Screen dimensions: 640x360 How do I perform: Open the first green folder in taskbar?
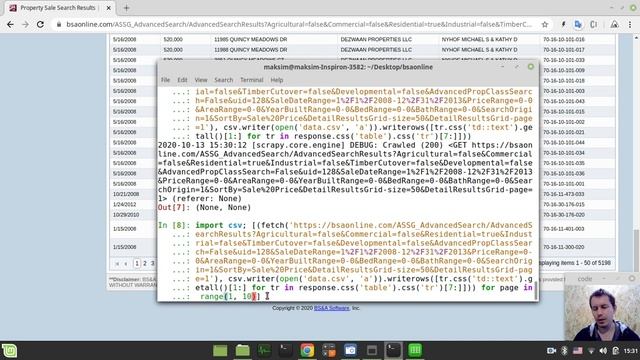(220, 350)
